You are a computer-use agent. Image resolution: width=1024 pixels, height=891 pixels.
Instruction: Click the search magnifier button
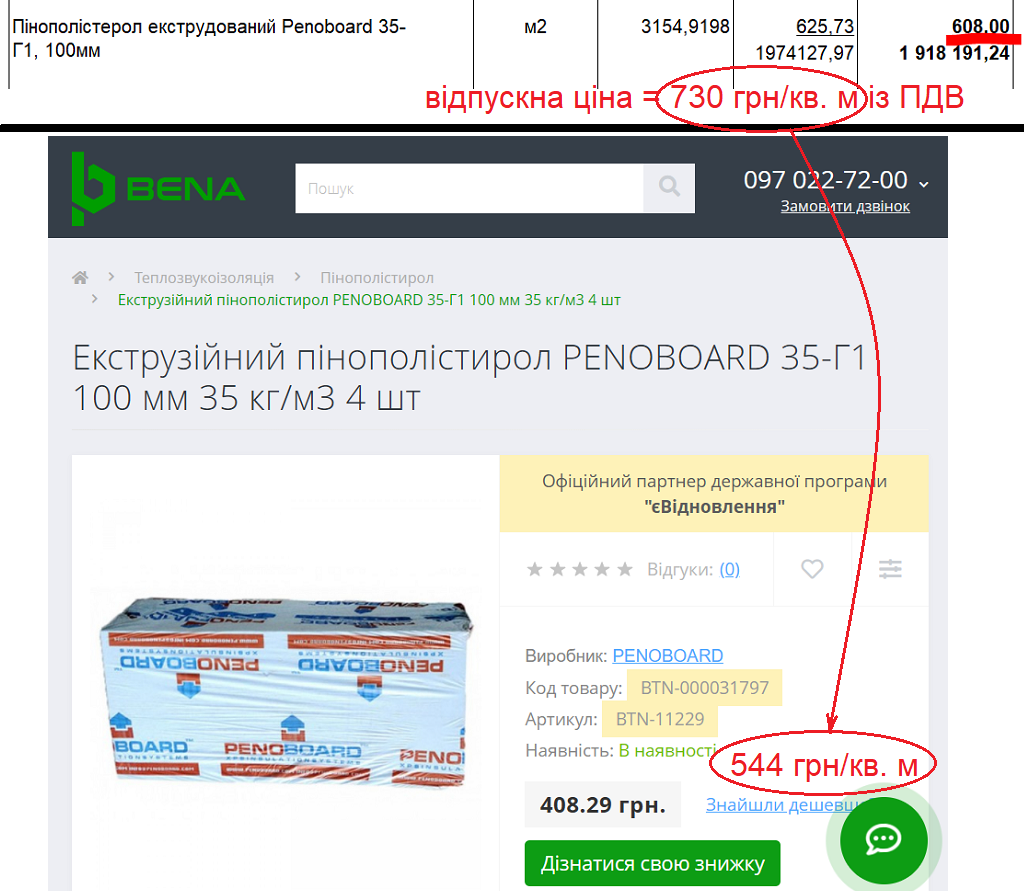(x=669, y=188)
